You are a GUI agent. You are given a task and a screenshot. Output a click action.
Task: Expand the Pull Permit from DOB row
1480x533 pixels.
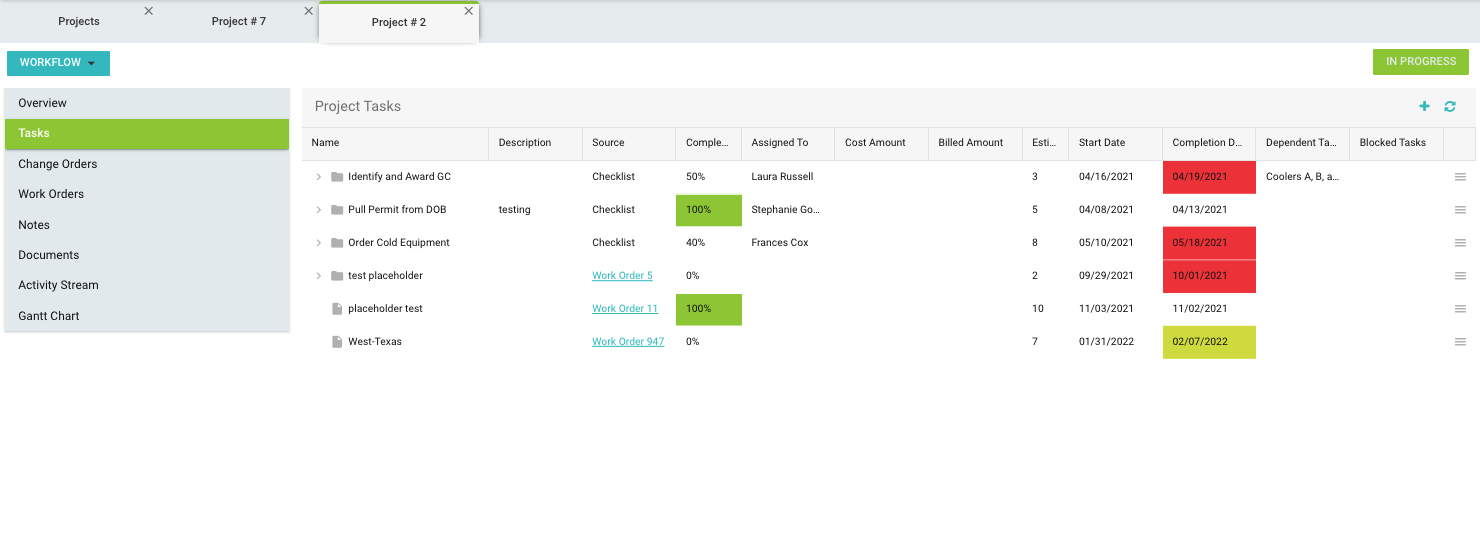(x=318, y=210)
